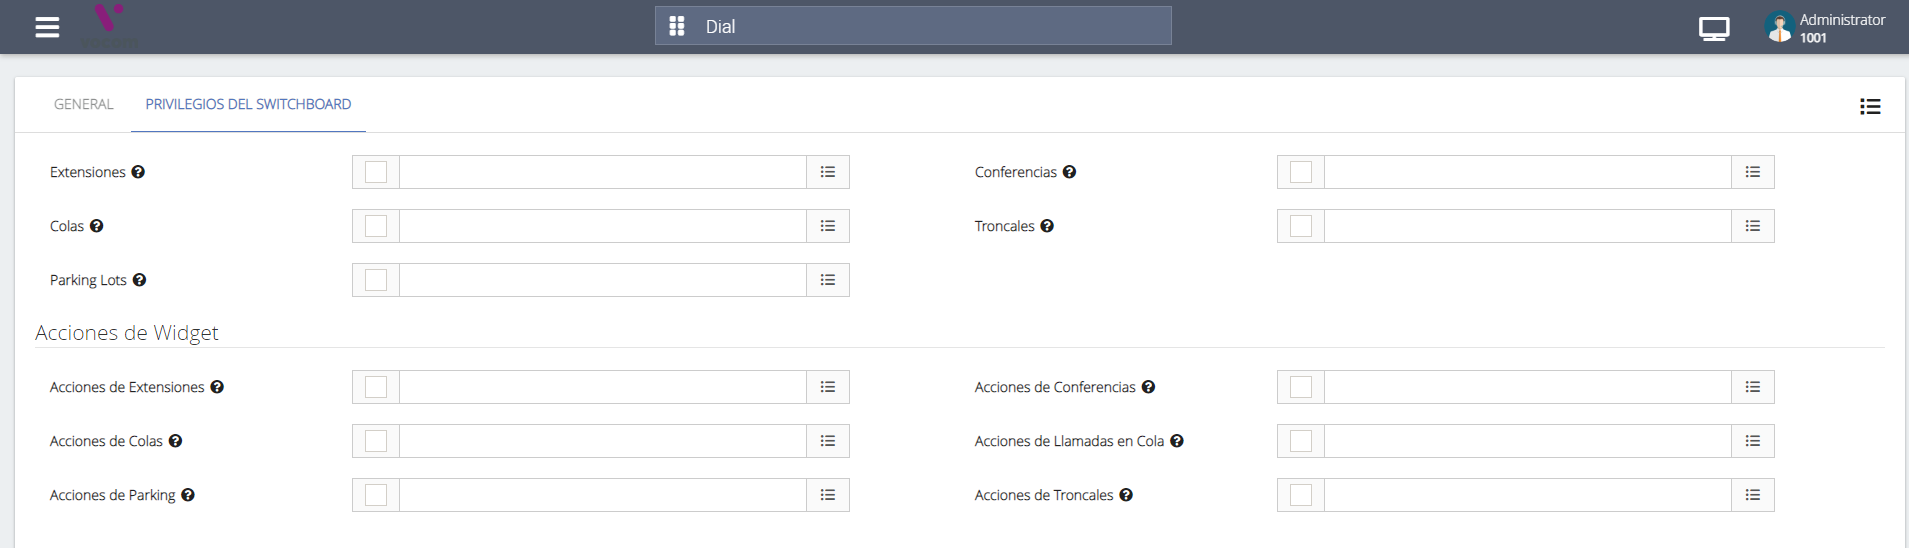The image size is (1909, 548).
Task: Click the monitor icon in header
Action: point(1714,29)
